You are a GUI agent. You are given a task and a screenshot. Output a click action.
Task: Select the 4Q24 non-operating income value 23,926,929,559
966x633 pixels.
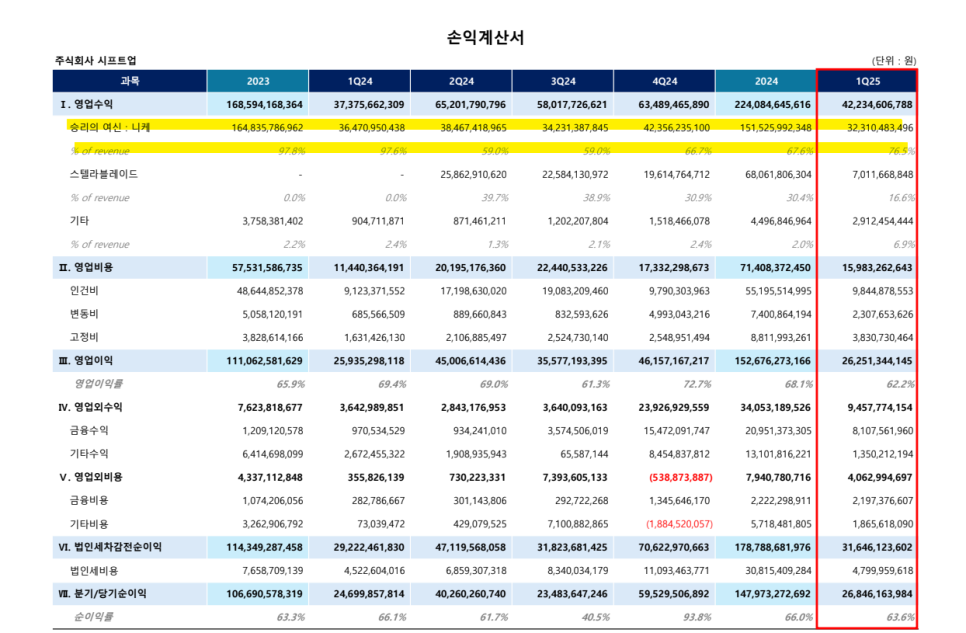[x=673, y=407]
